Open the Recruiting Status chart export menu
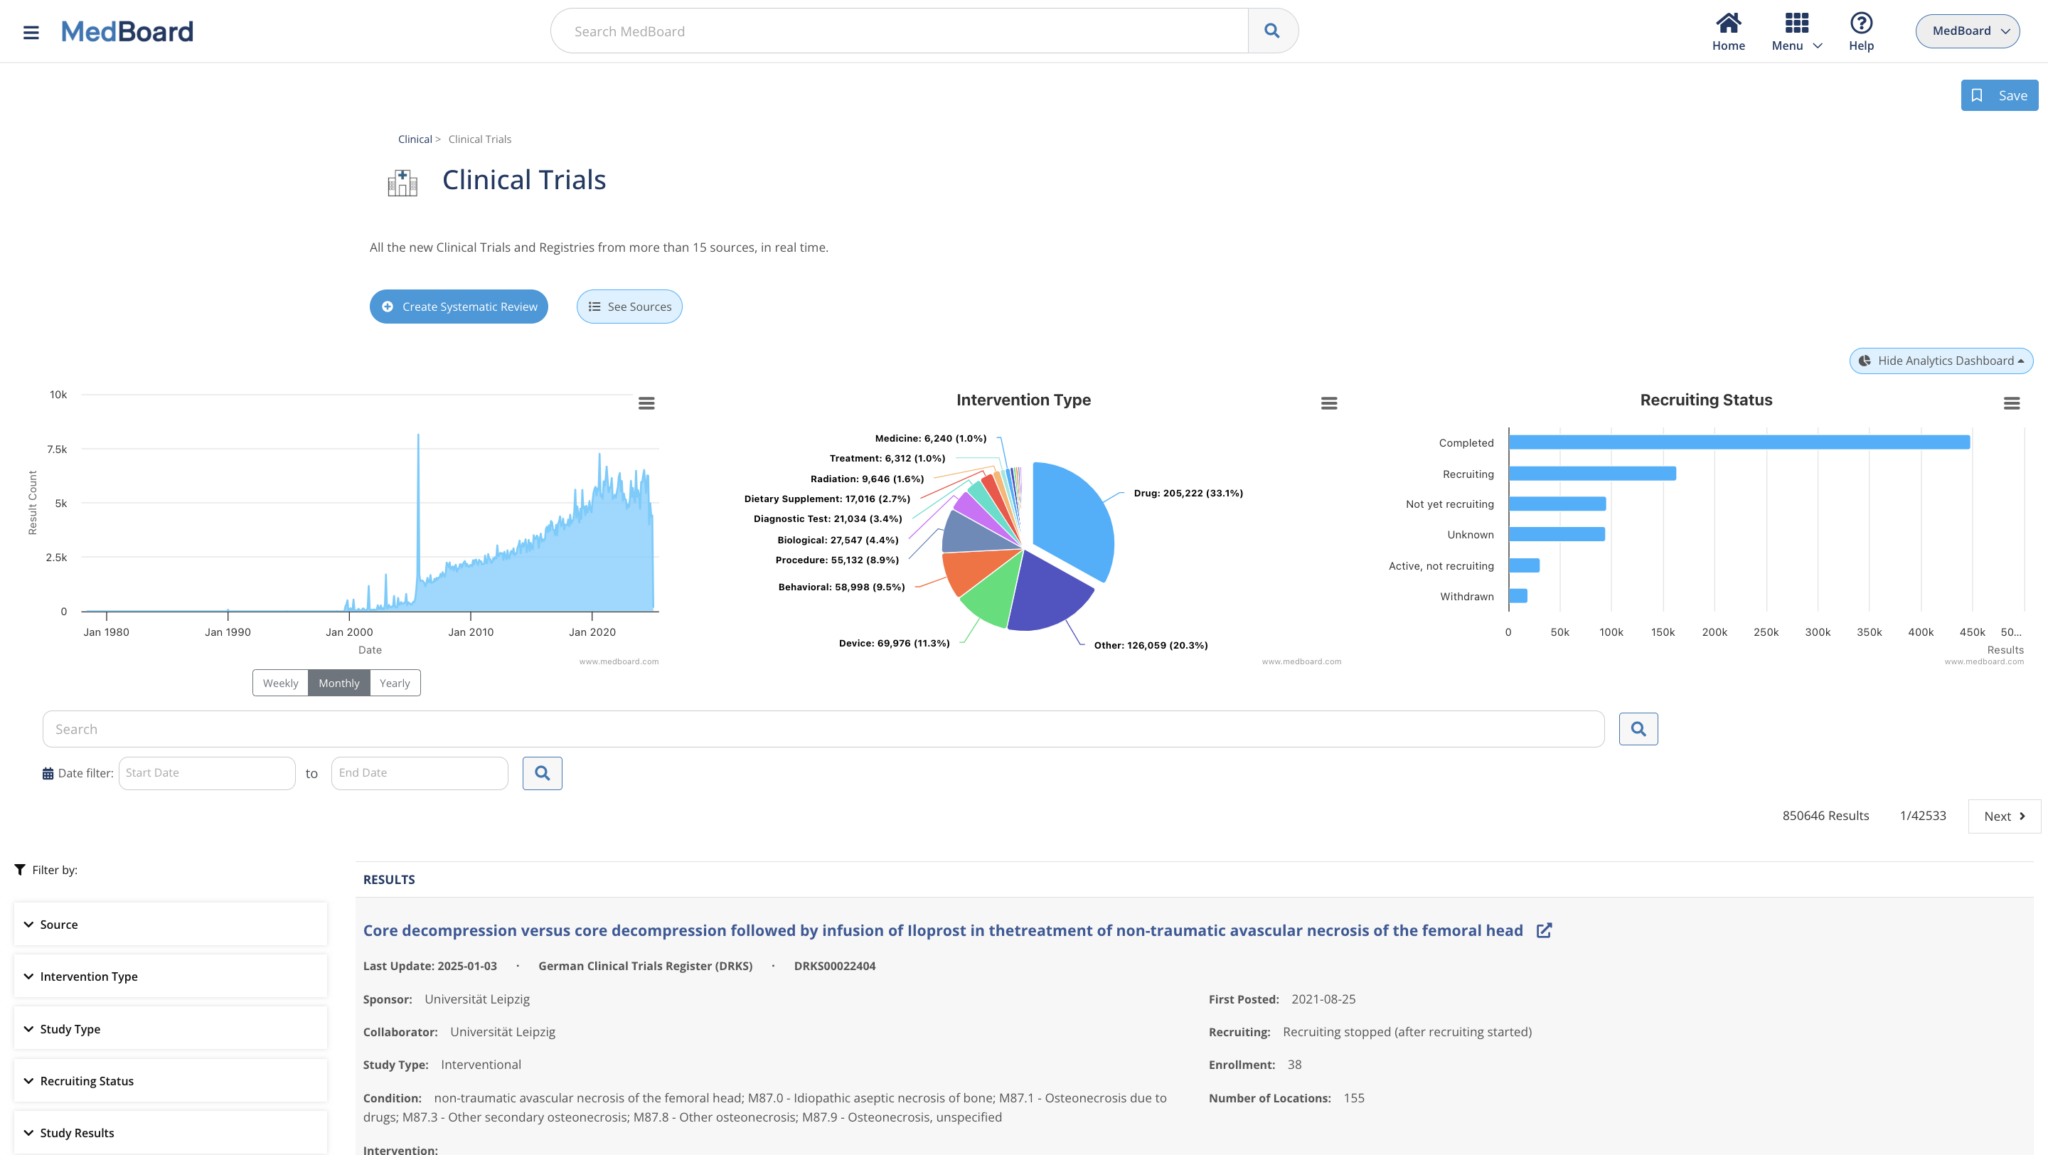2048x1155 pixels. click(2012, 402)
